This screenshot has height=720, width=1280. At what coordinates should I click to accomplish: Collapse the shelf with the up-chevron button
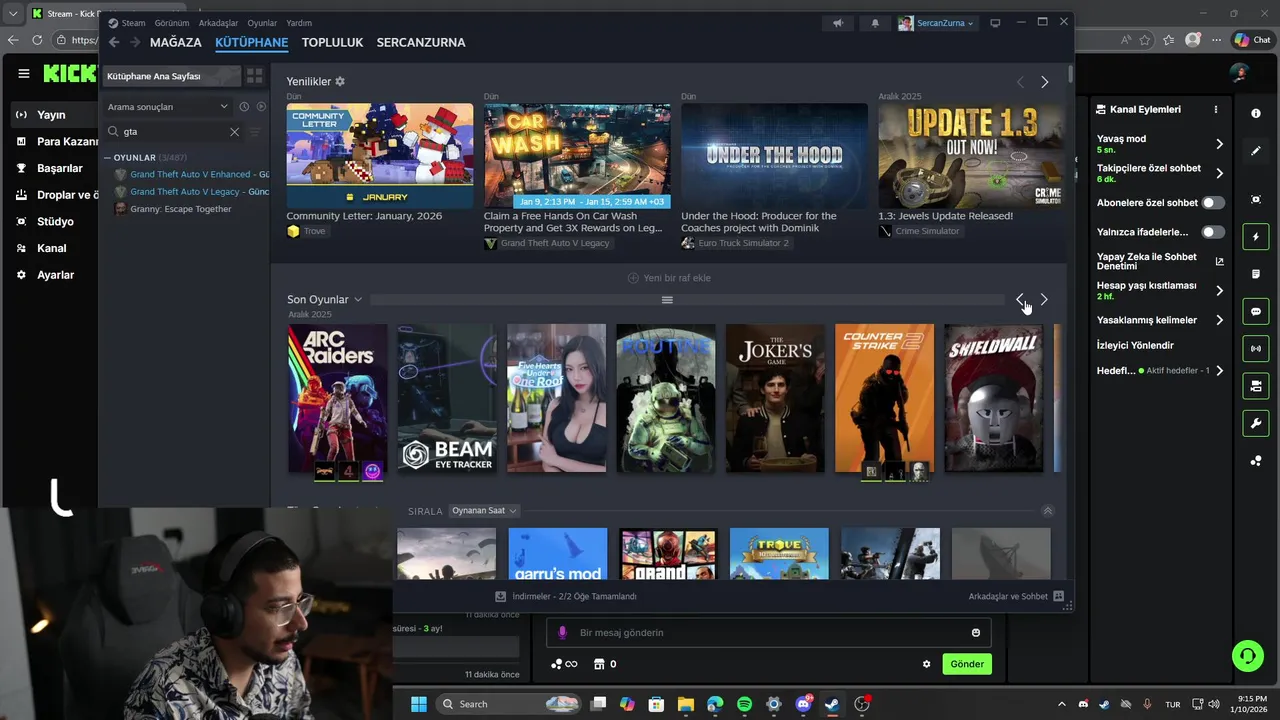coord(1047,511)
